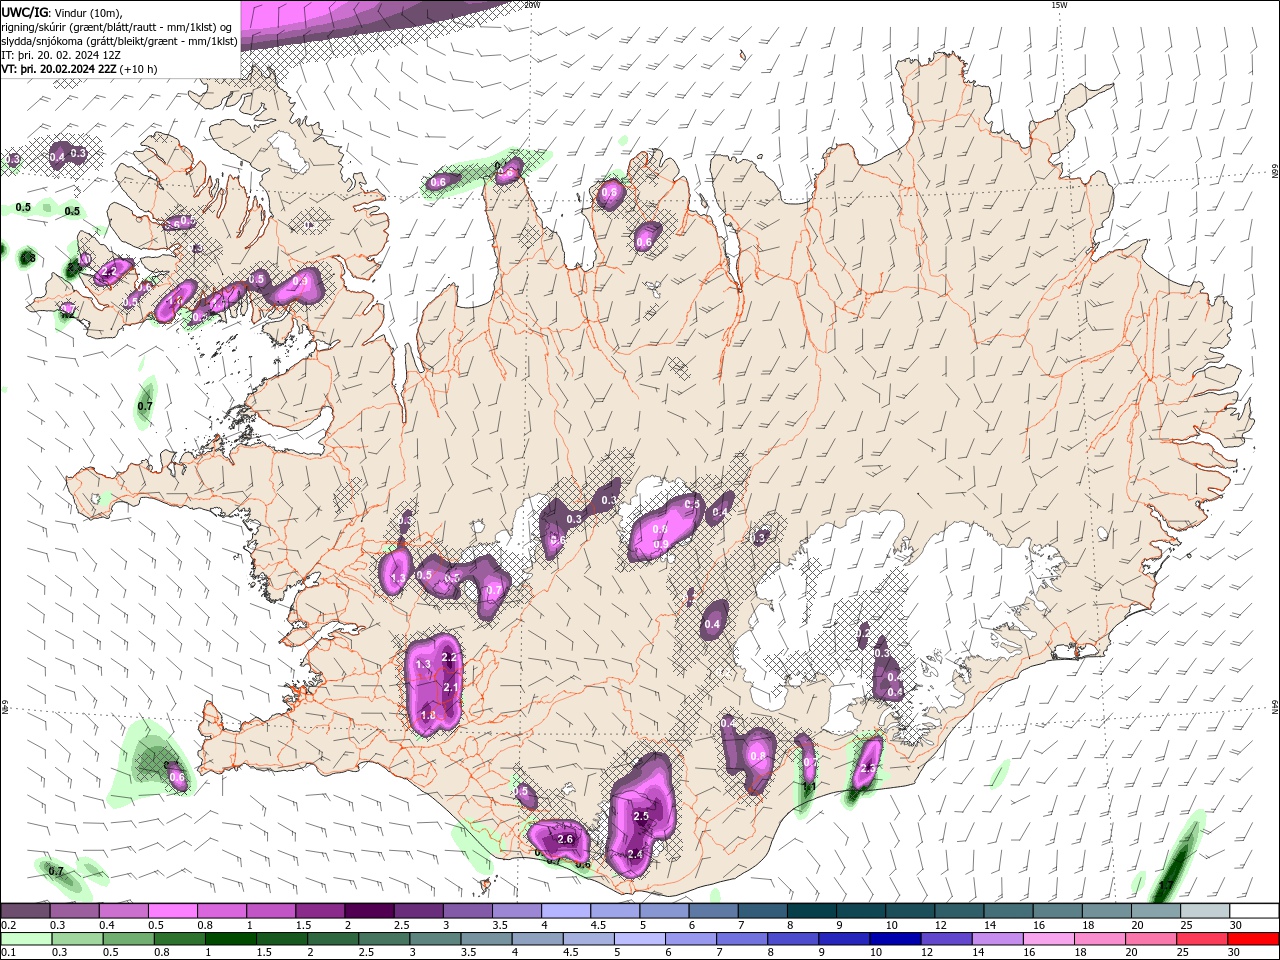The image size is (1280, 960).
Task: Pick the snow scale swatch between 12 and 14
Action: tap(960, 910)
